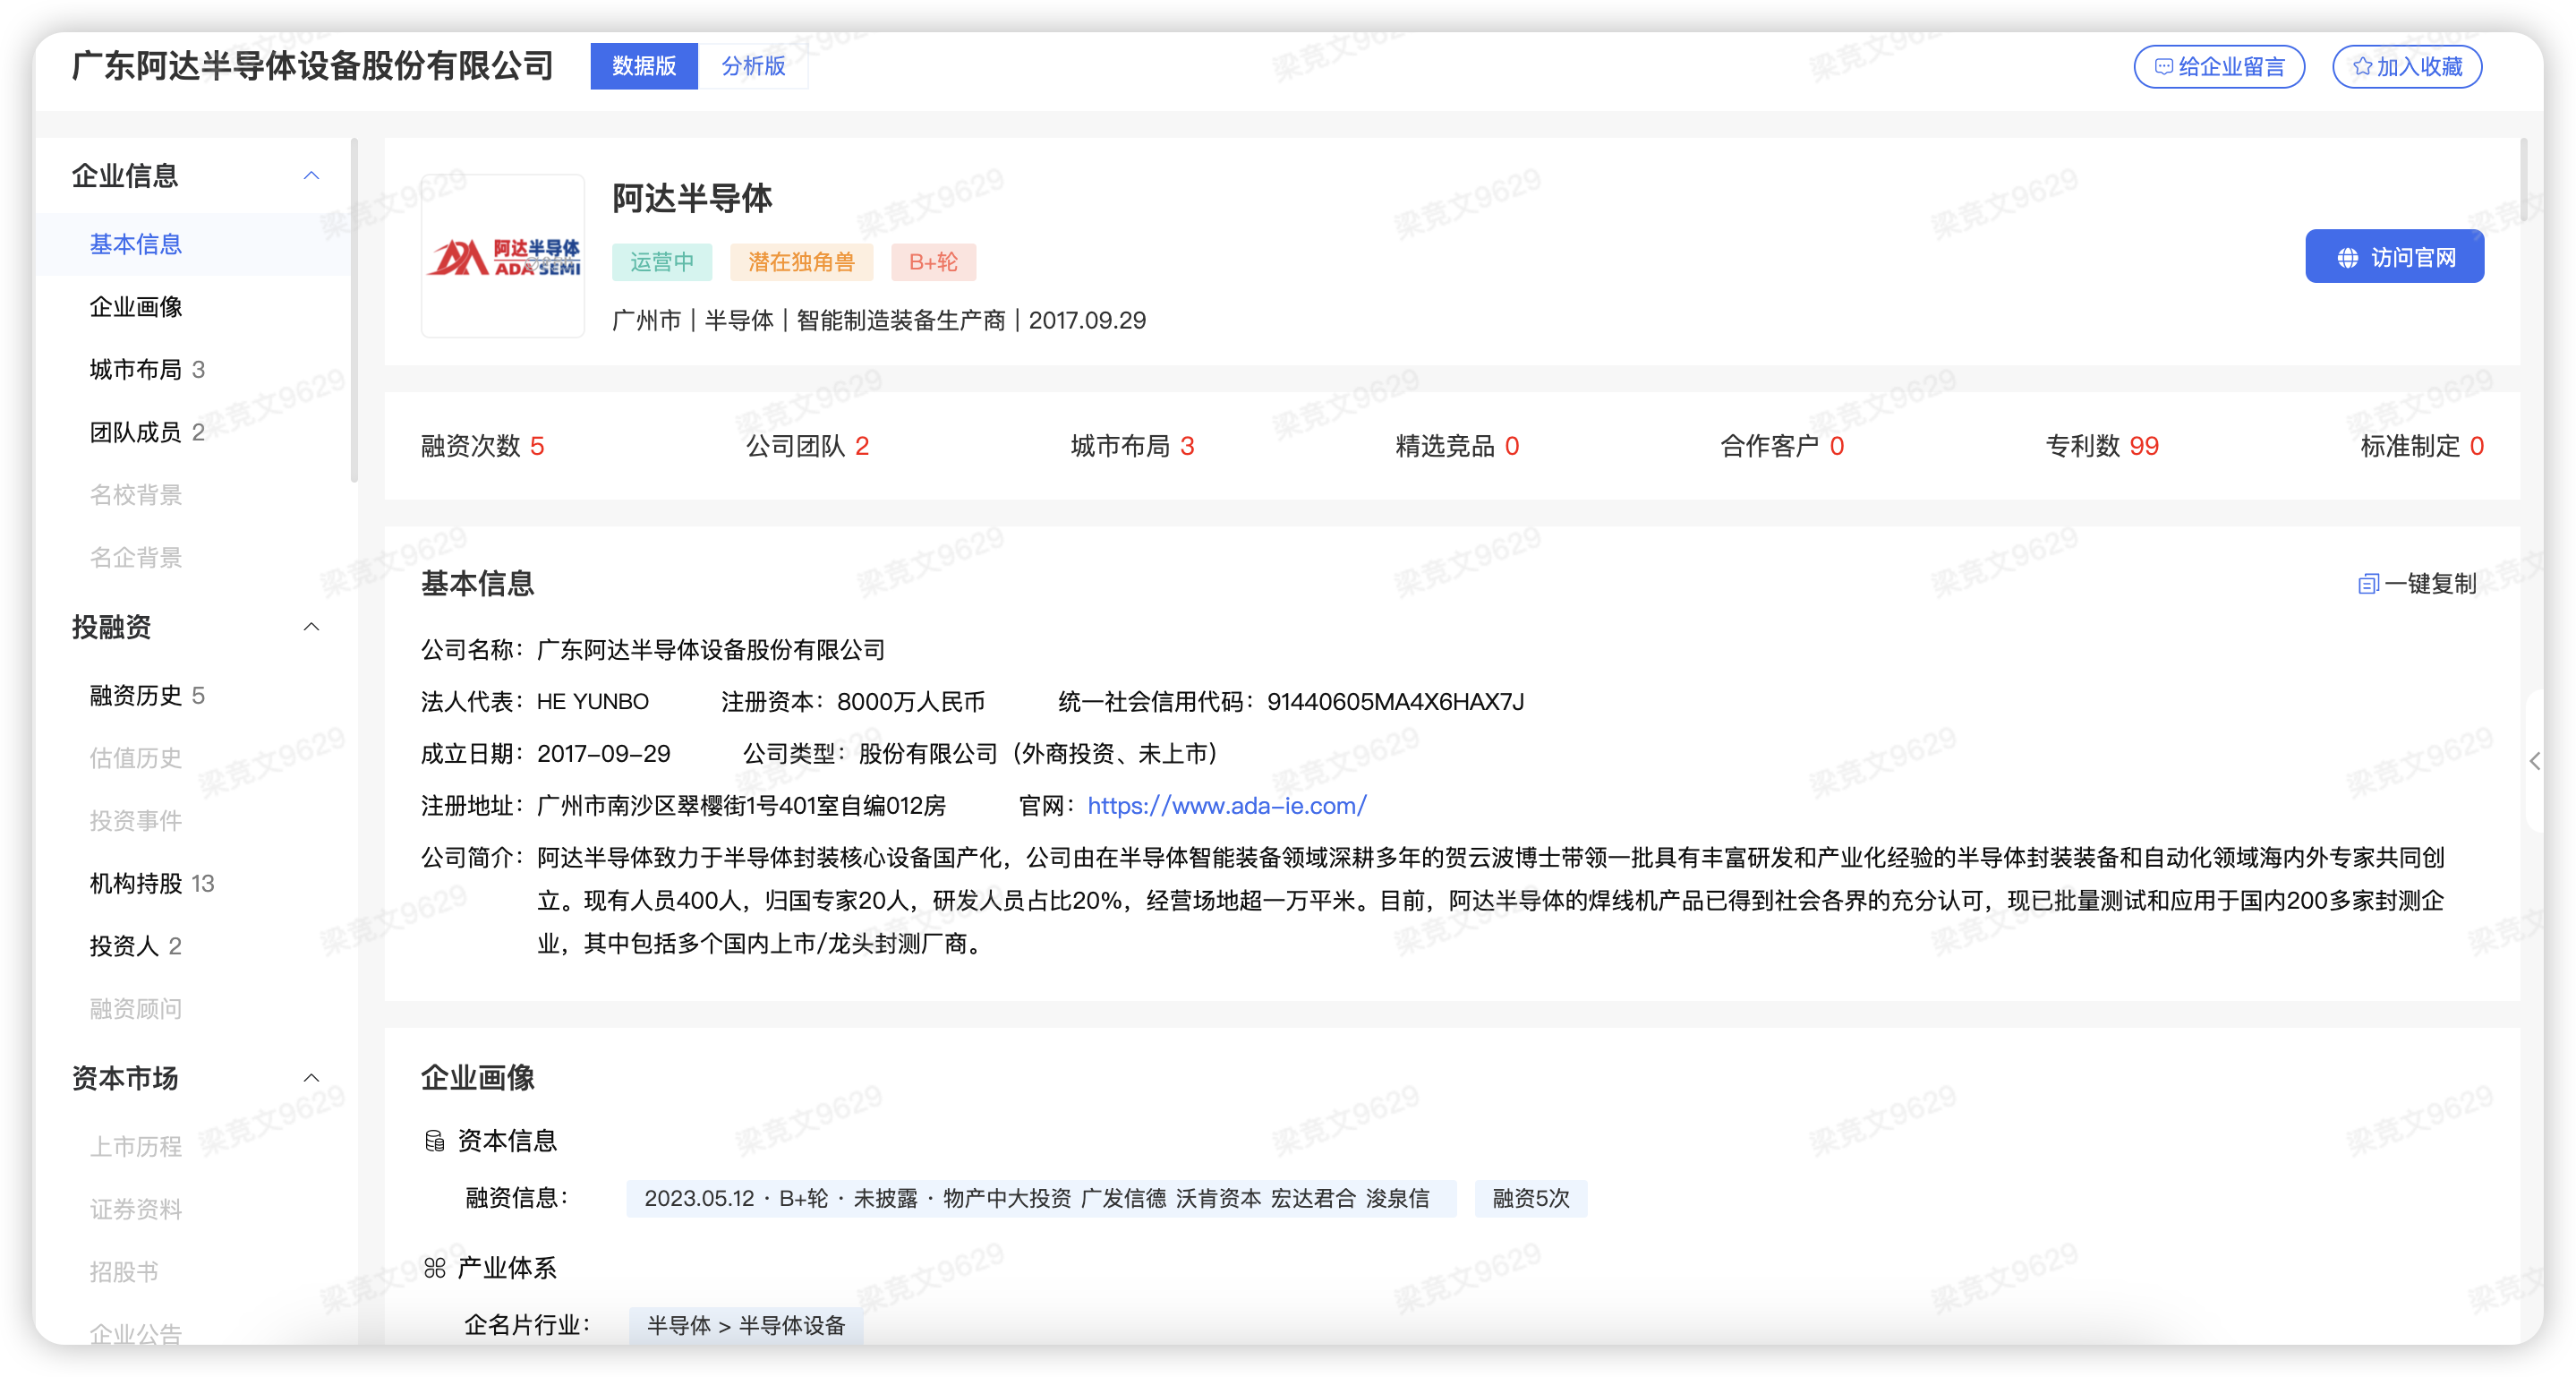The height and width of the screenshot is (1377, 2576).
Task: Open 名校背景 sidebar item
Action: [x=135, y=495]
